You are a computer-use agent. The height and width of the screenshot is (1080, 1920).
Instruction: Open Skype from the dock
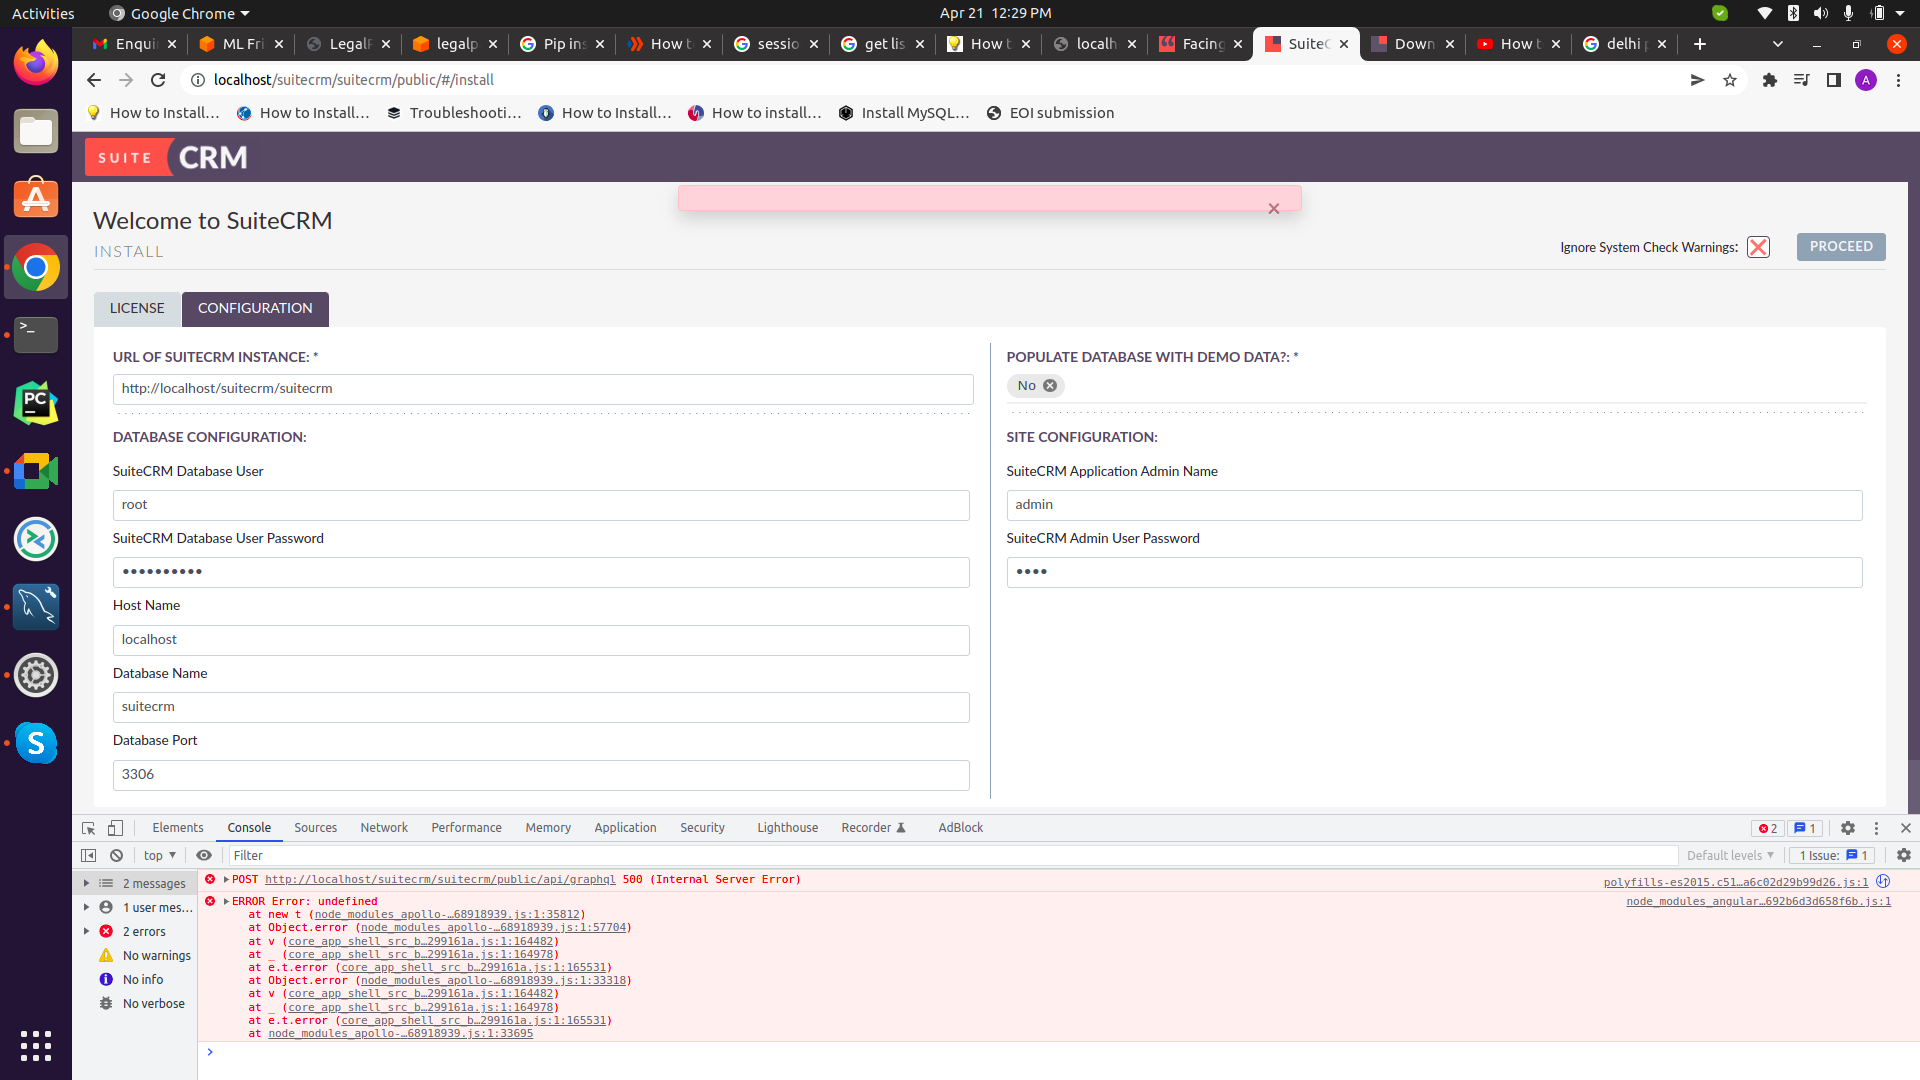click(x=36, y=743)
